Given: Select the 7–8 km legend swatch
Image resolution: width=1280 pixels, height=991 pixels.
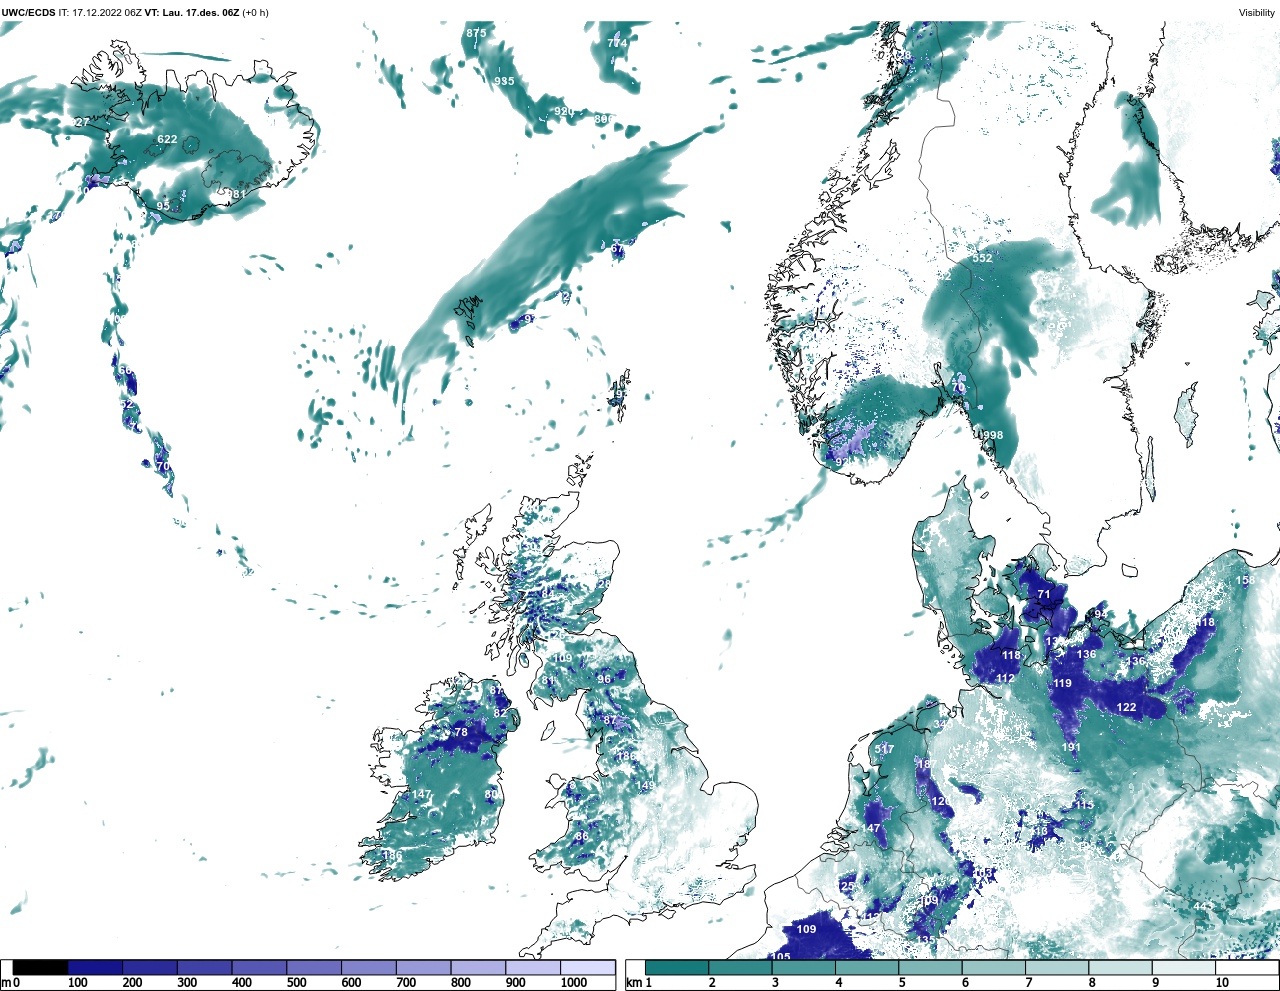Looking at the screenshot, I should [x=1058, y=968].
